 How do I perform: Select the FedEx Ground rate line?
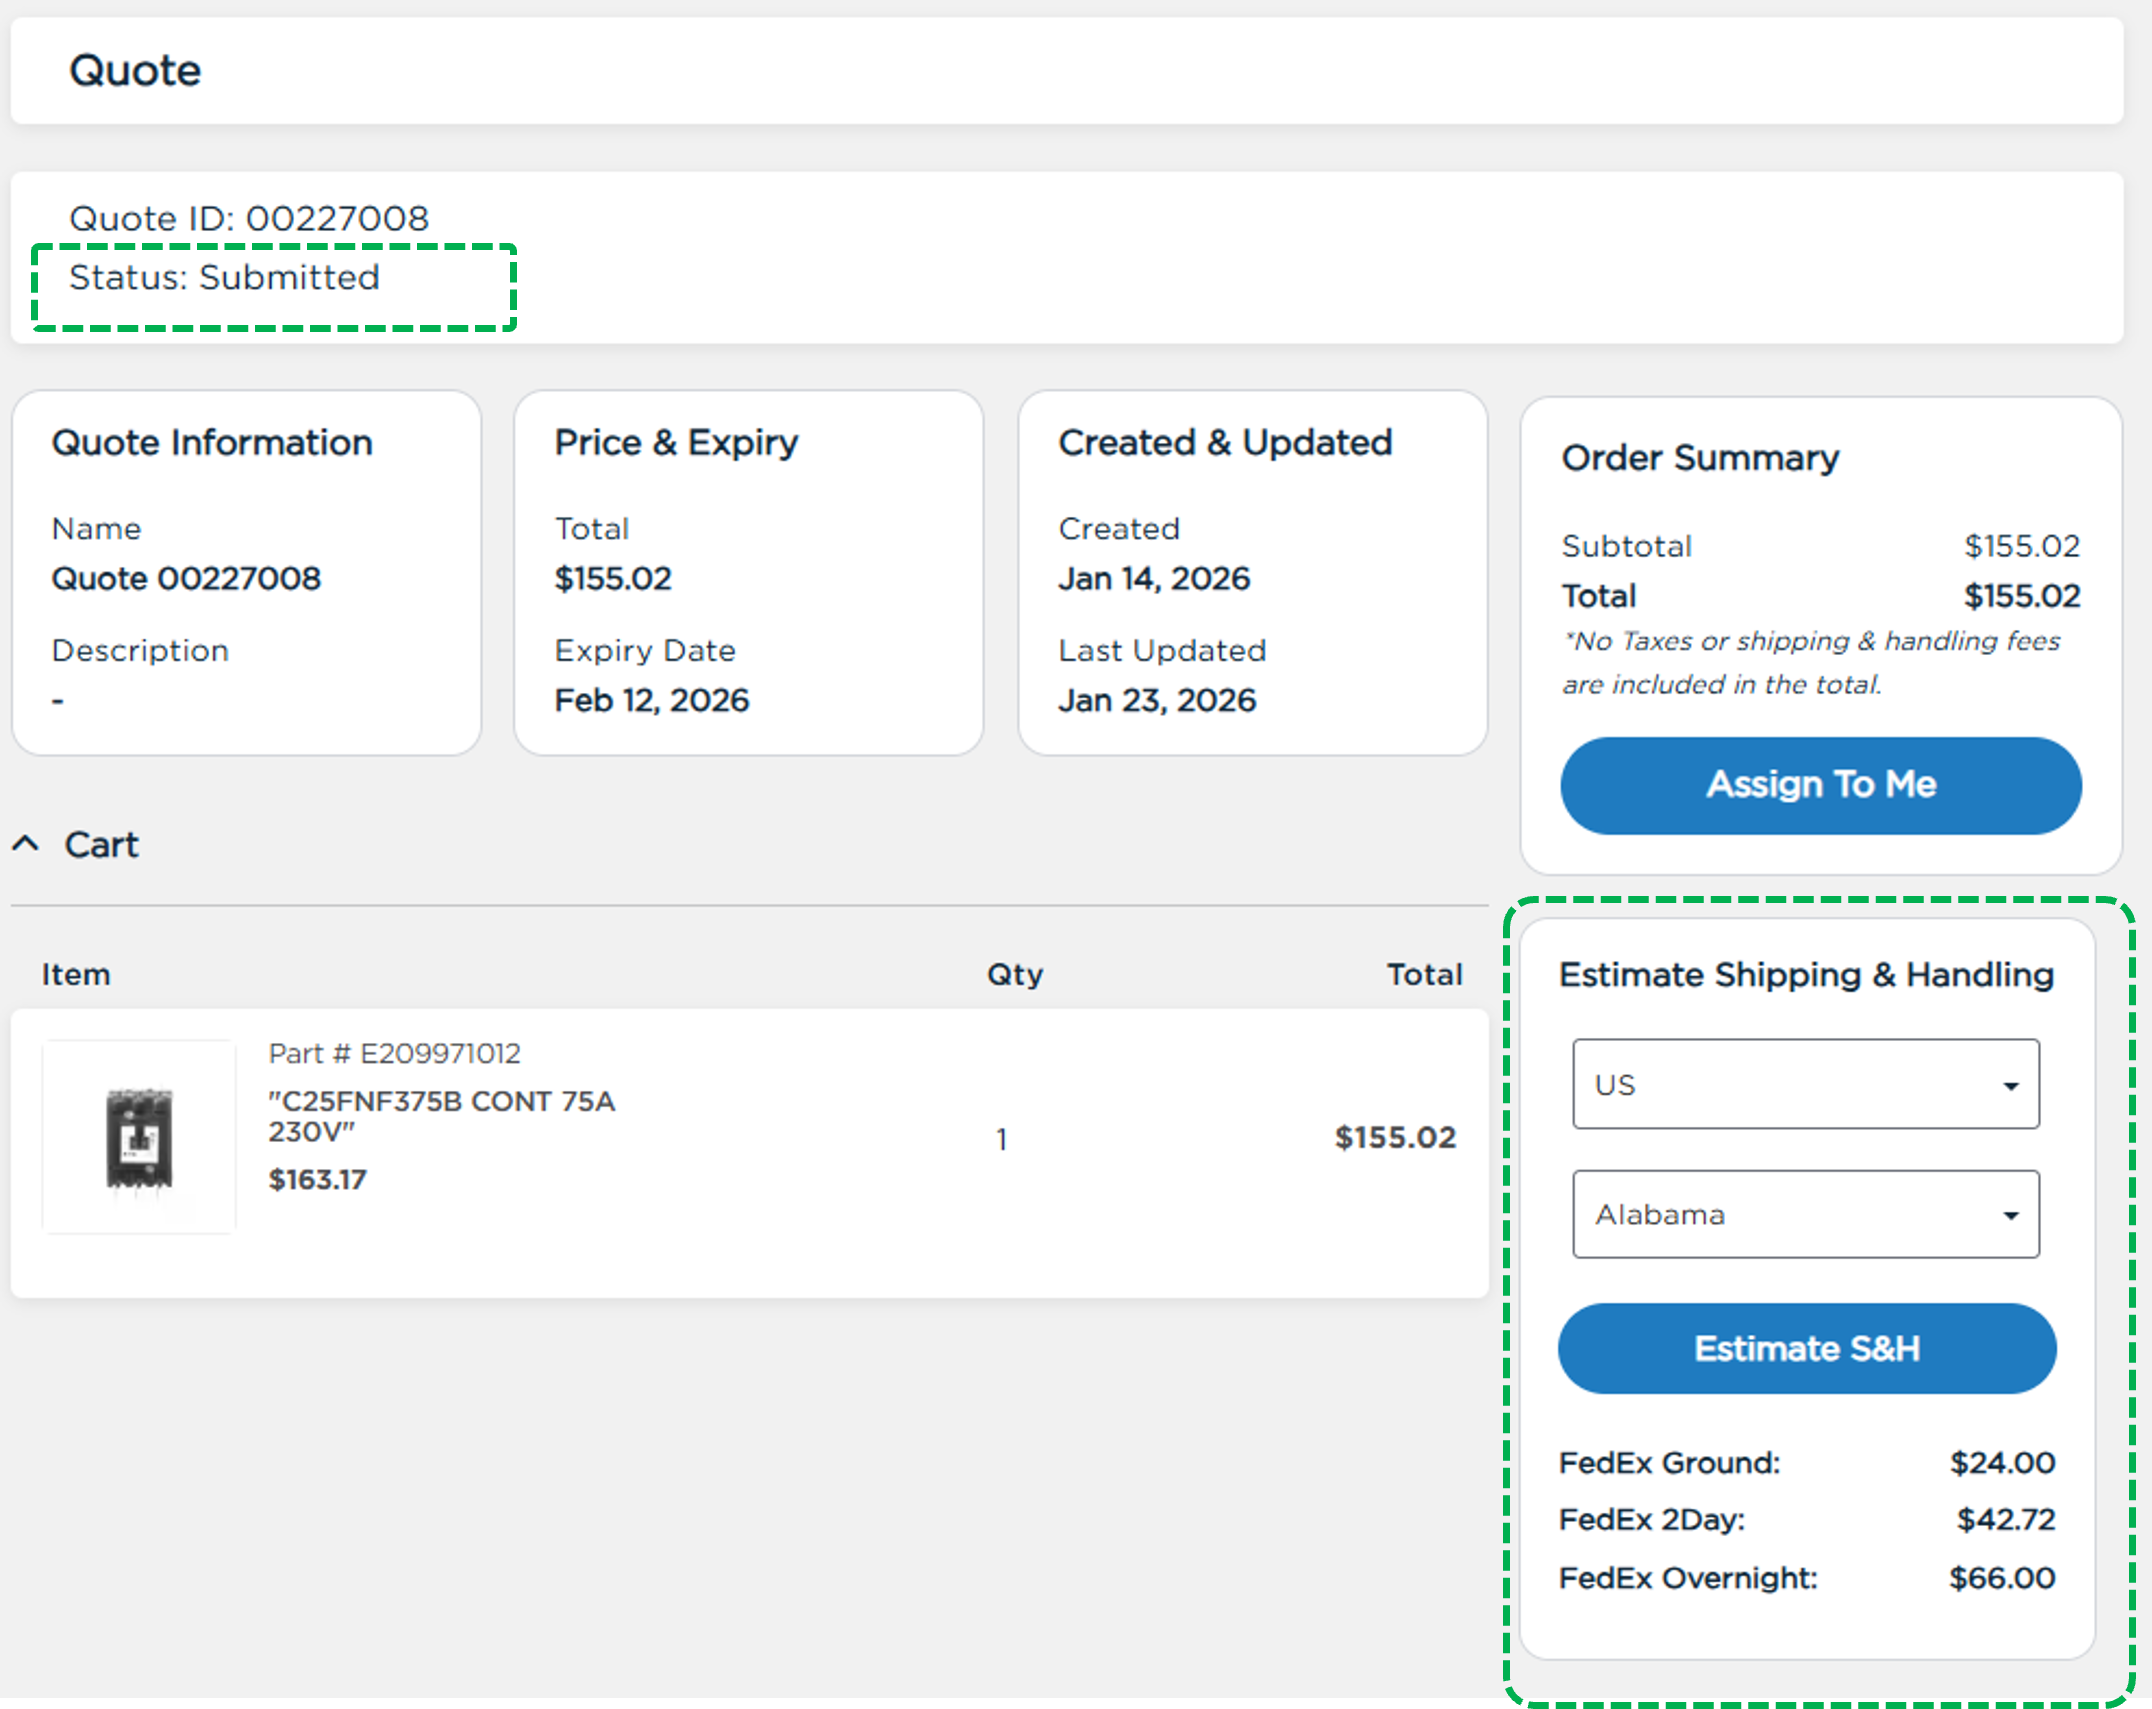click(x=1668, y=1462)
